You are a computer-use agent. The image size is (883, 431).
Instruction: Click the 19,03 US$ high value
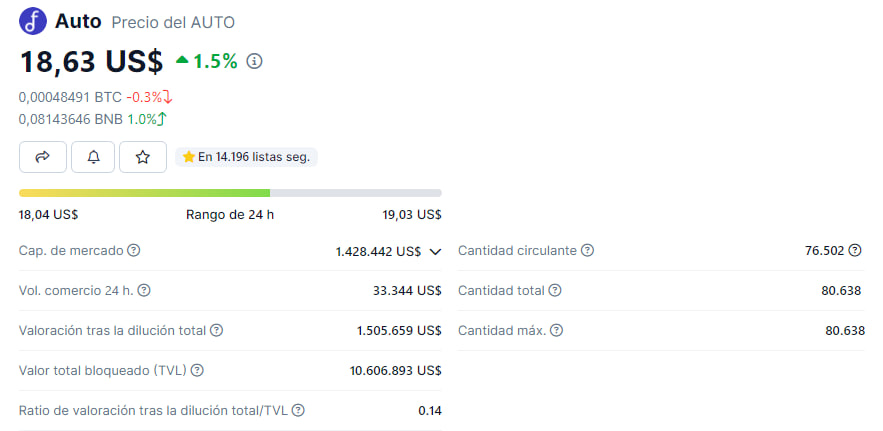(412, 215)
